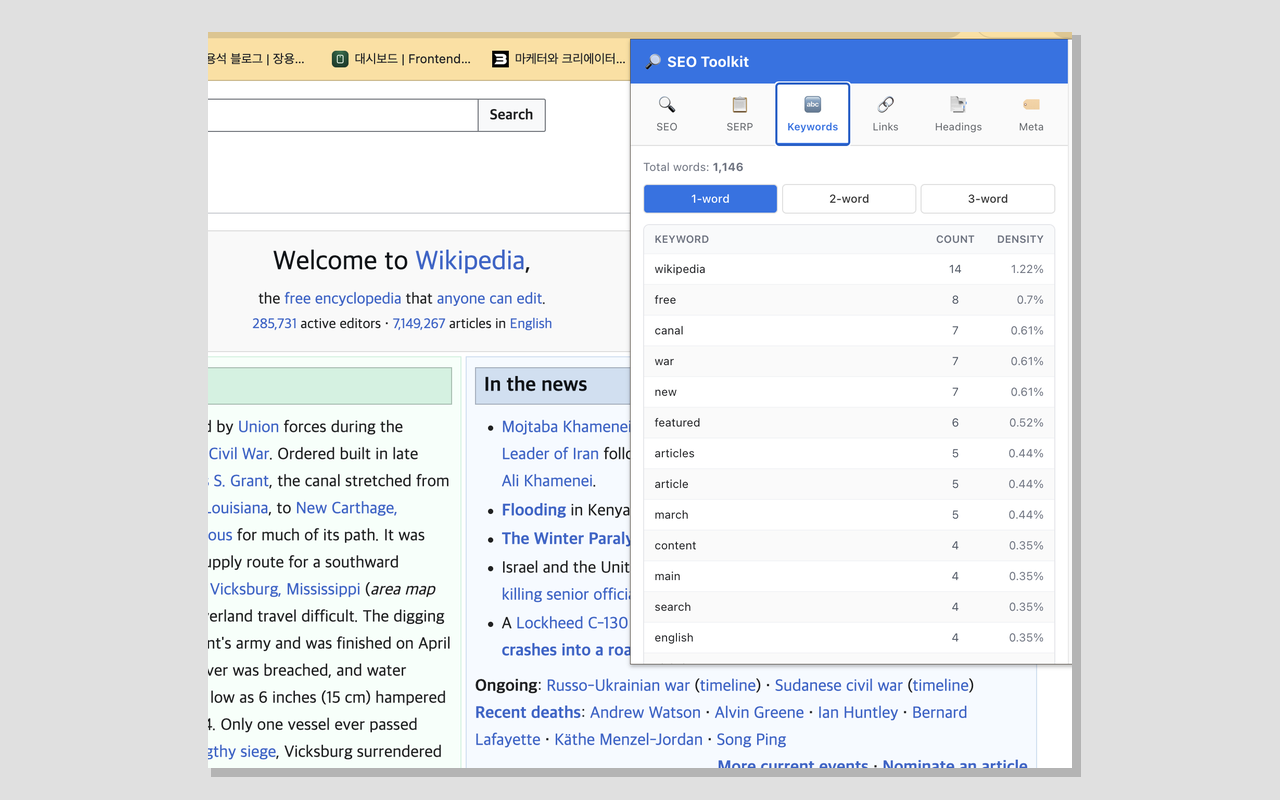Select the 3-word keyword filter
Image resolution: width=1280 pixels, height=800 pixels.
(988, 199)
